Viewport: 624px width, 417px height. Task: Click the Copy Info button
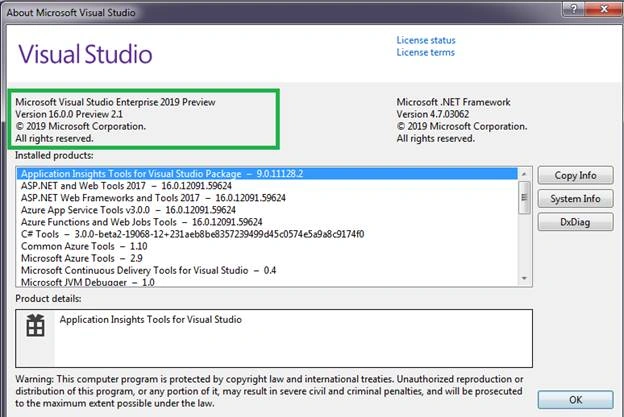tap(575, 175)
